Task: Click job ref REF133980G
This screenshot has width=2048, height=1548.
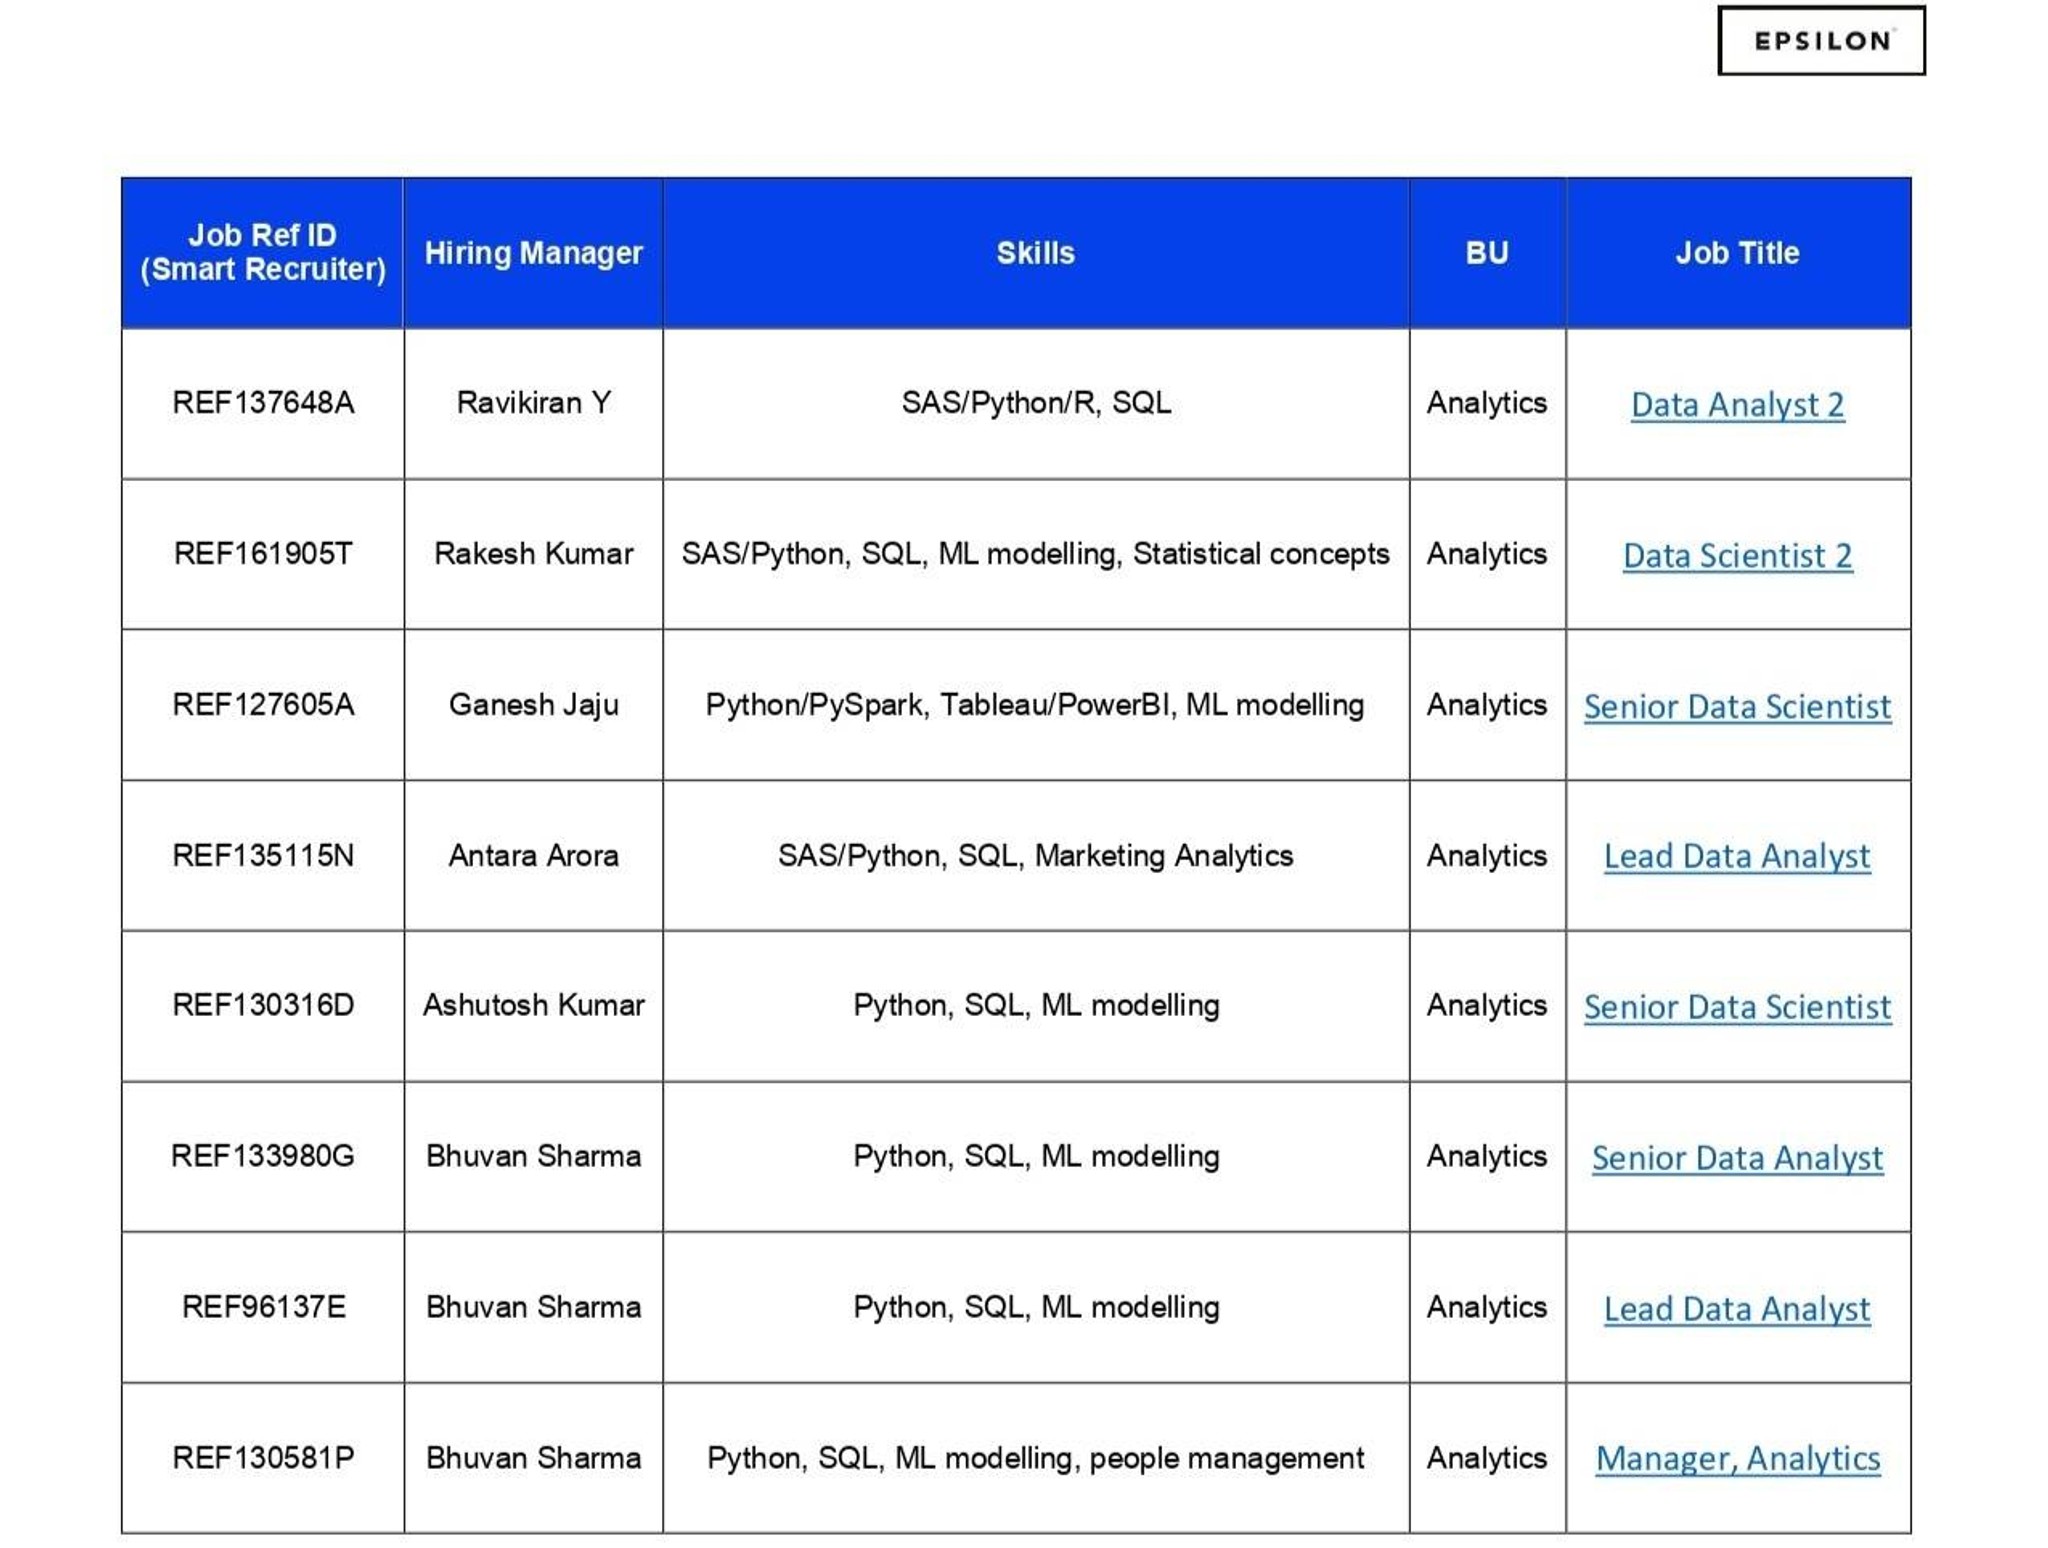Action: 263,1155
